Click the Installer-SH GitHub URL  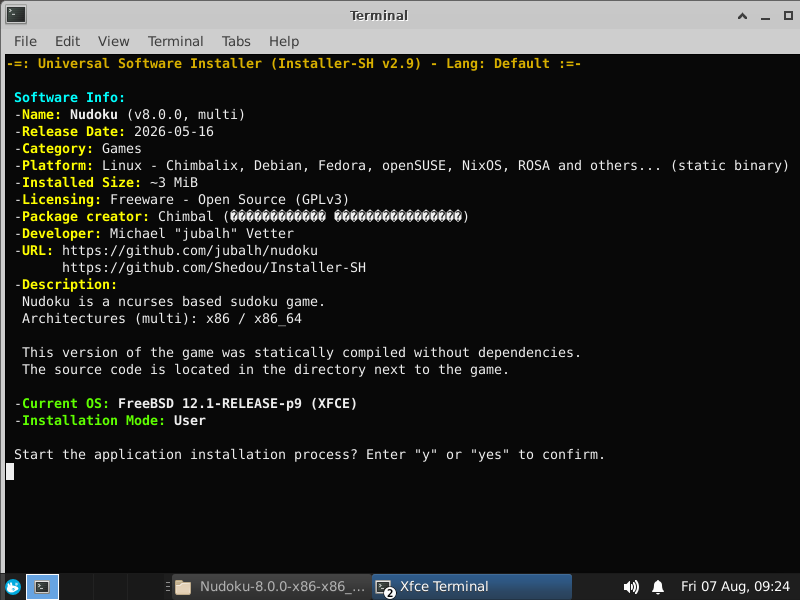point(214,267)
